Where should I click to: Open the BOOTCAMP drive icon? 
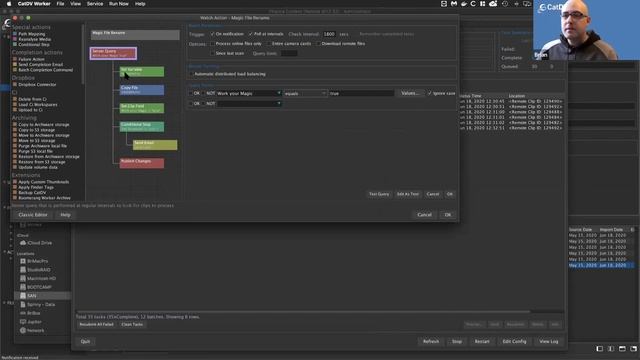coord(23,287)
